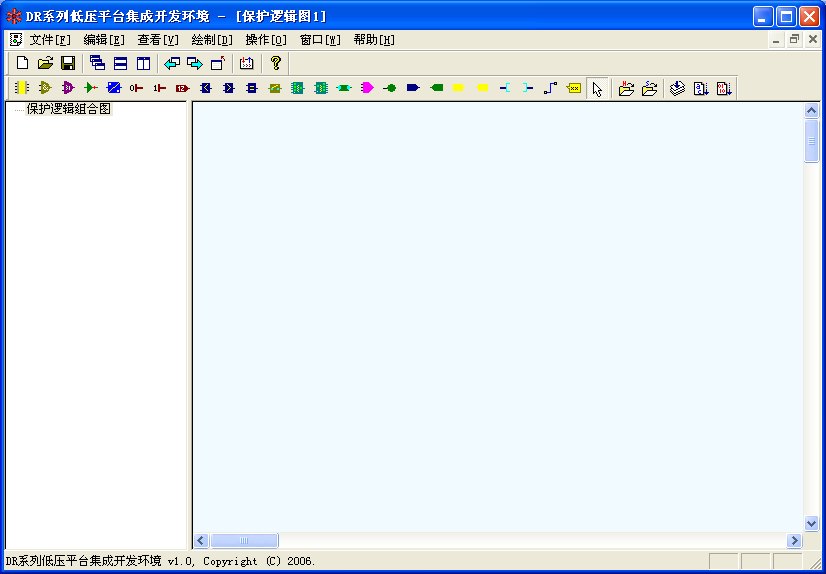Save using the floppy disk icon
Viewport: 826px width, 574px height.
pos(68,63)
